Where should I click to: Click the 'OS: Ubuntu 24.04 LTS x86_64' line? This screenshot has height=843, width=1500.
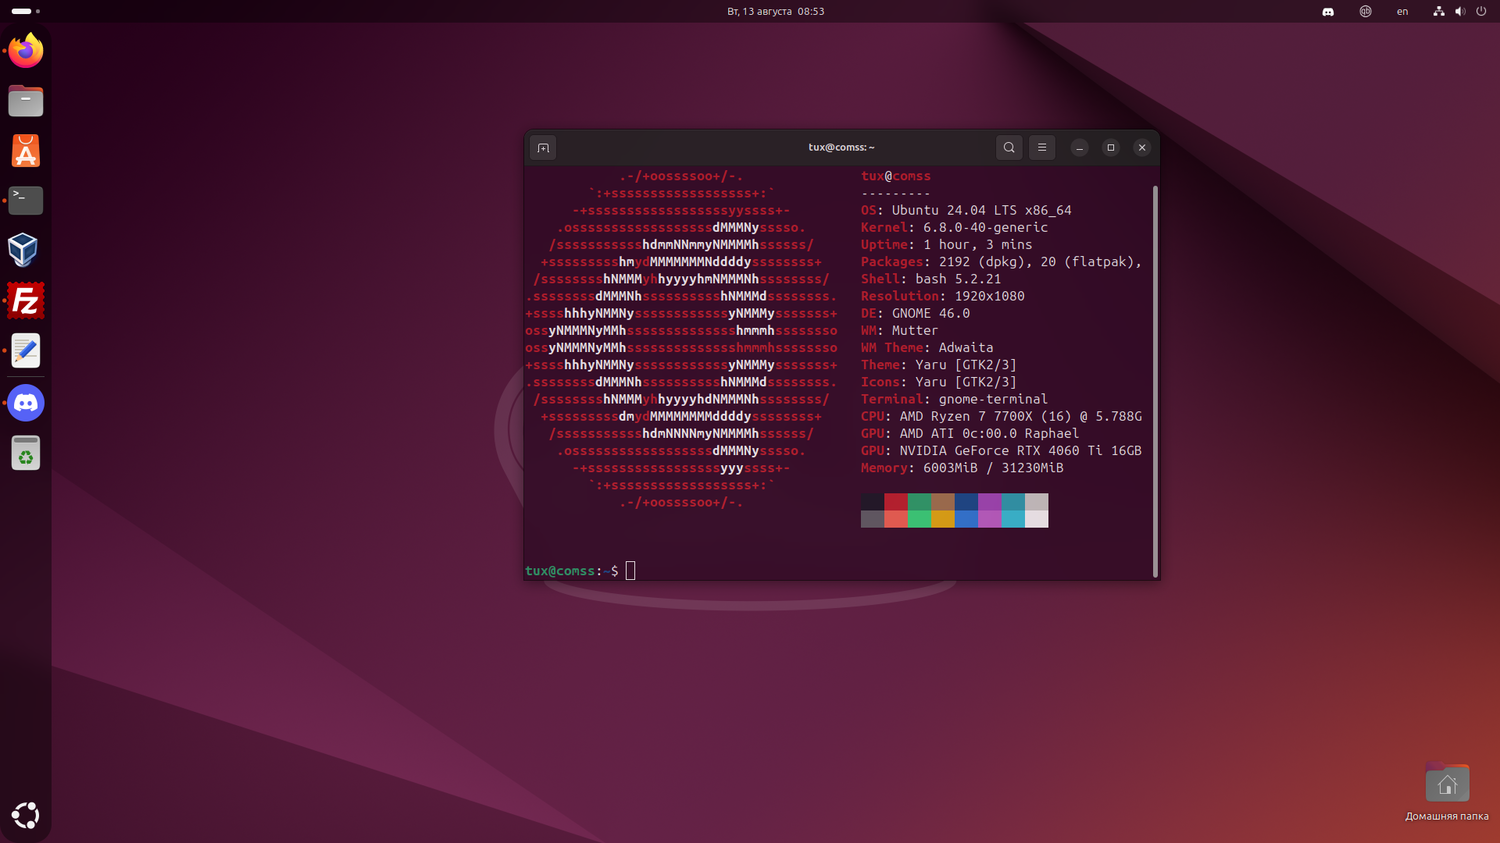[966, 211]
